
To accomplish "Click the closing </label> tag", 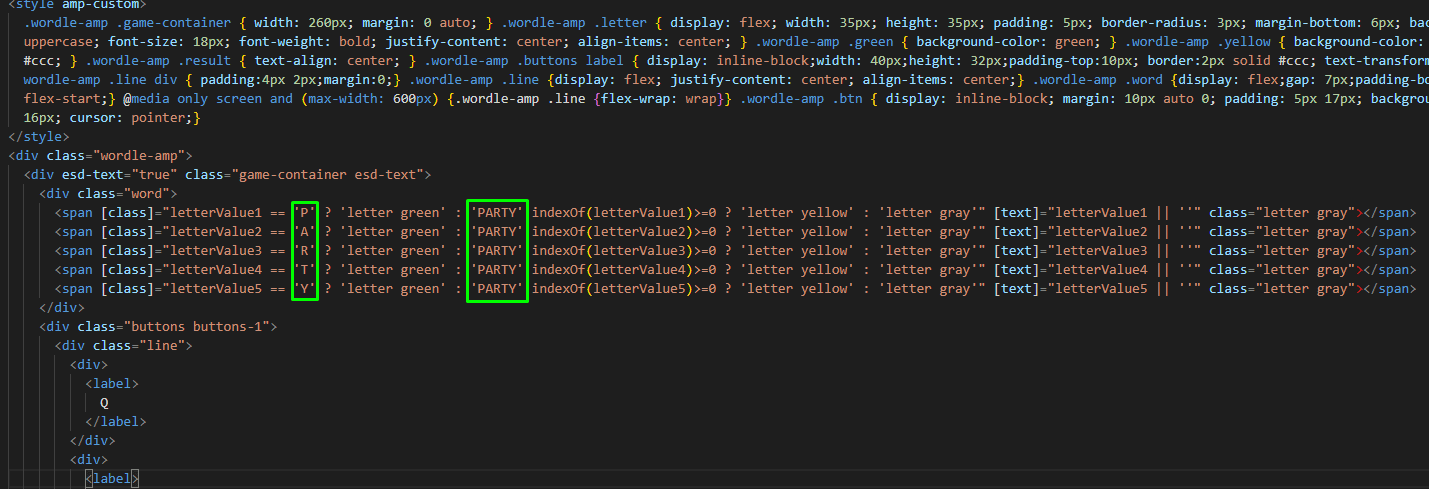I will pos(116,421).
